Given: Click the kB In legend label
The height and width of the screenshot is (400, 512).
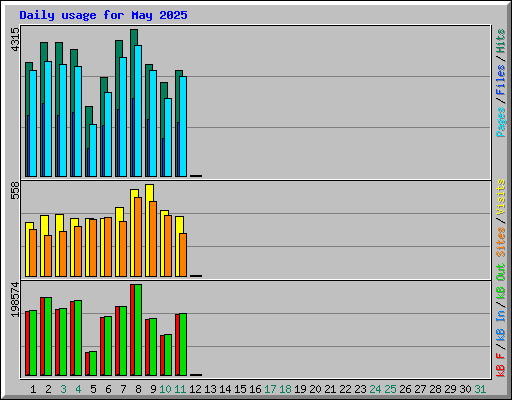Looking at the screenshot, I should (500, 325).
